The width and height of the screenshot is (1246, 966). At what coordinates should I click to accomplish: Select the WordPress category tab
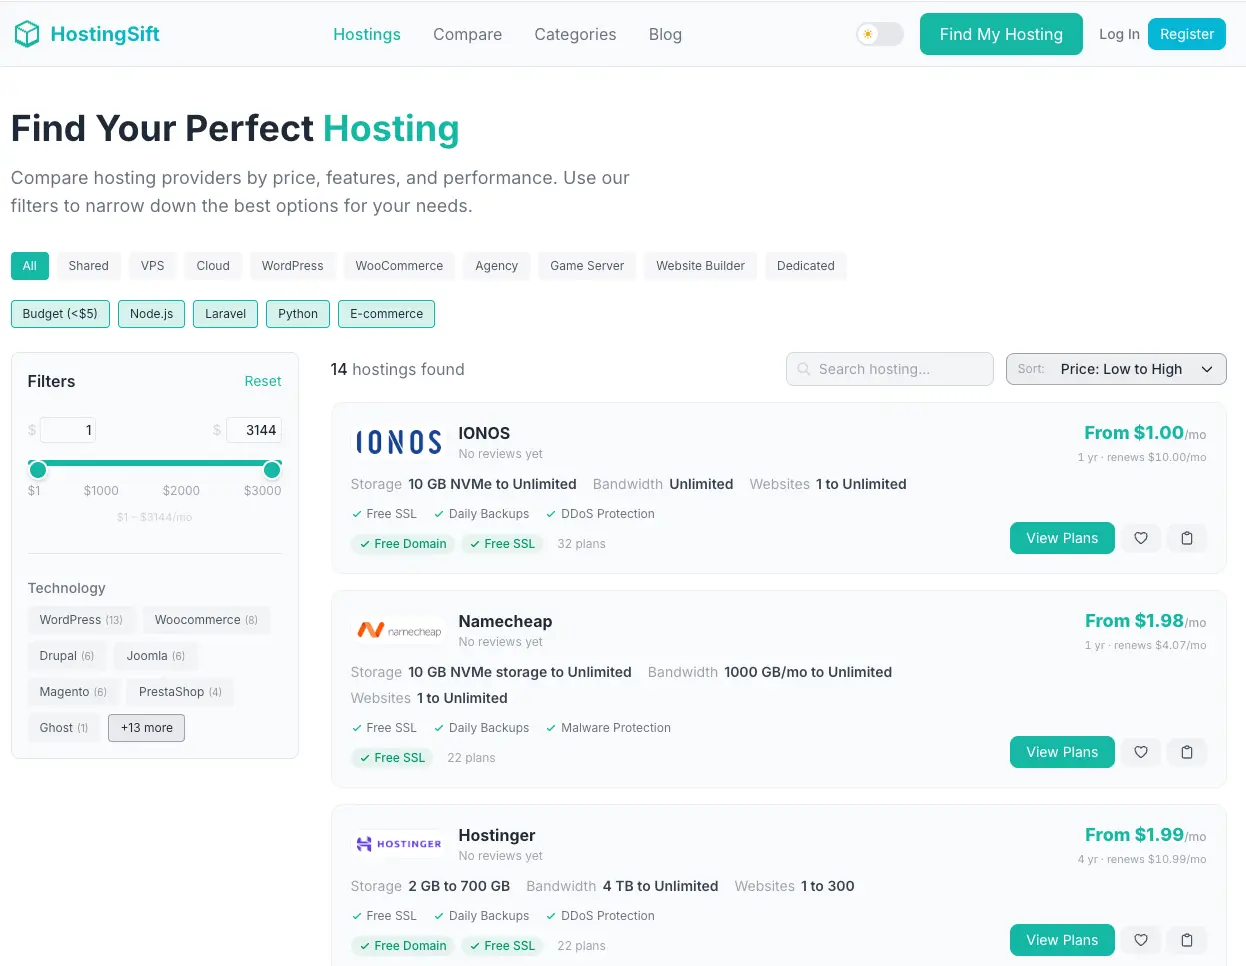click(293, 266)
